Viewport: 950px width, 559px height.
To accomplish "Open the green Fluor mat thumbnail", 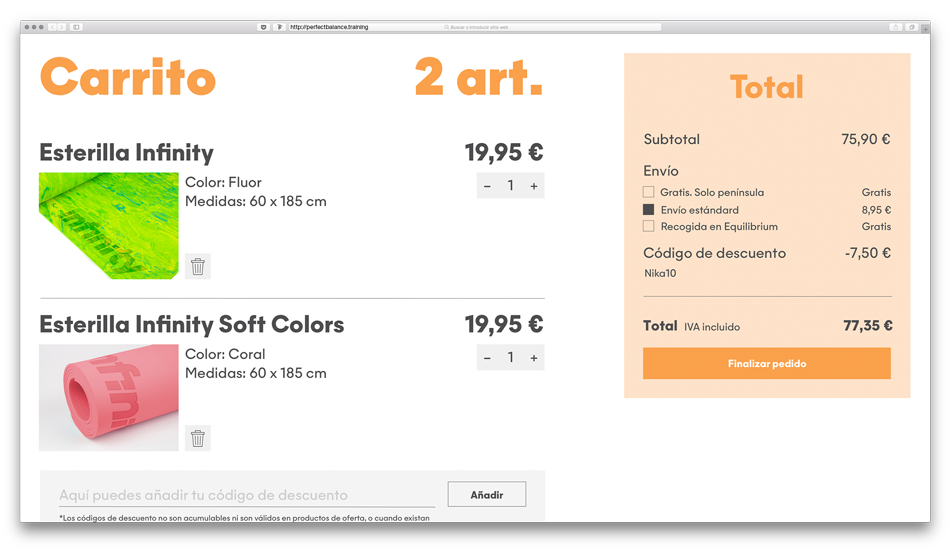I will click(109, 225).
